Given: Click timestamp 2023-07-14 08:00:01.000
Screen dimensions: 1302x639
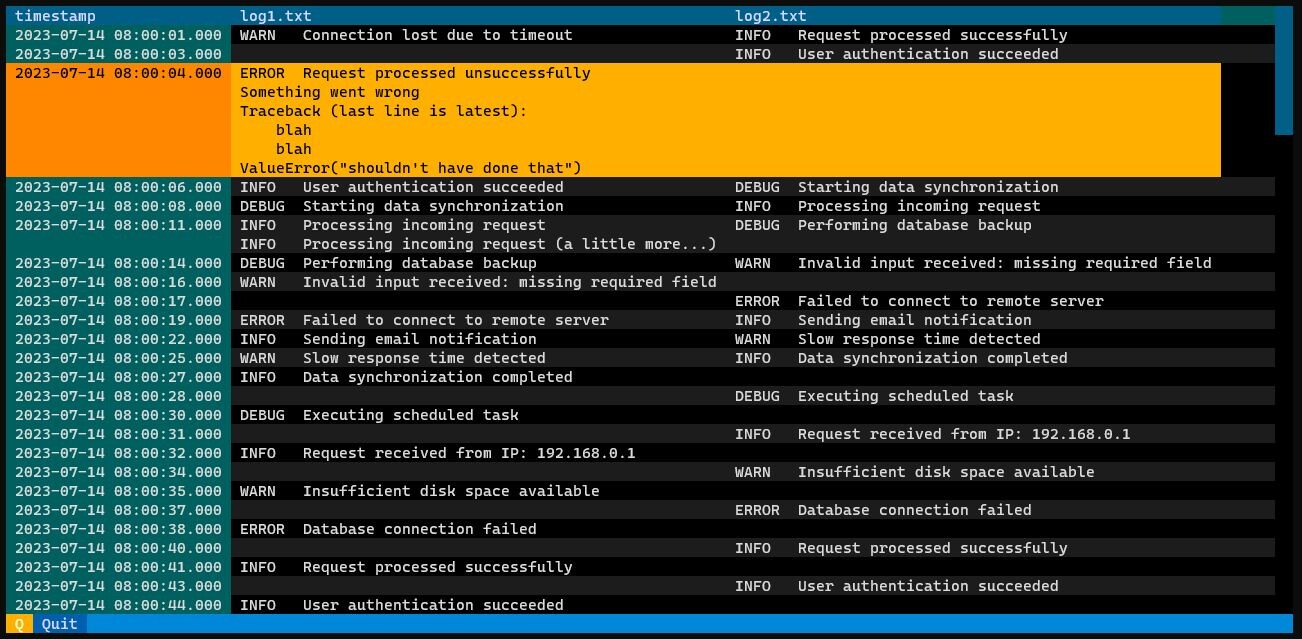Looking at the screenshot, I should pos(118,35).
